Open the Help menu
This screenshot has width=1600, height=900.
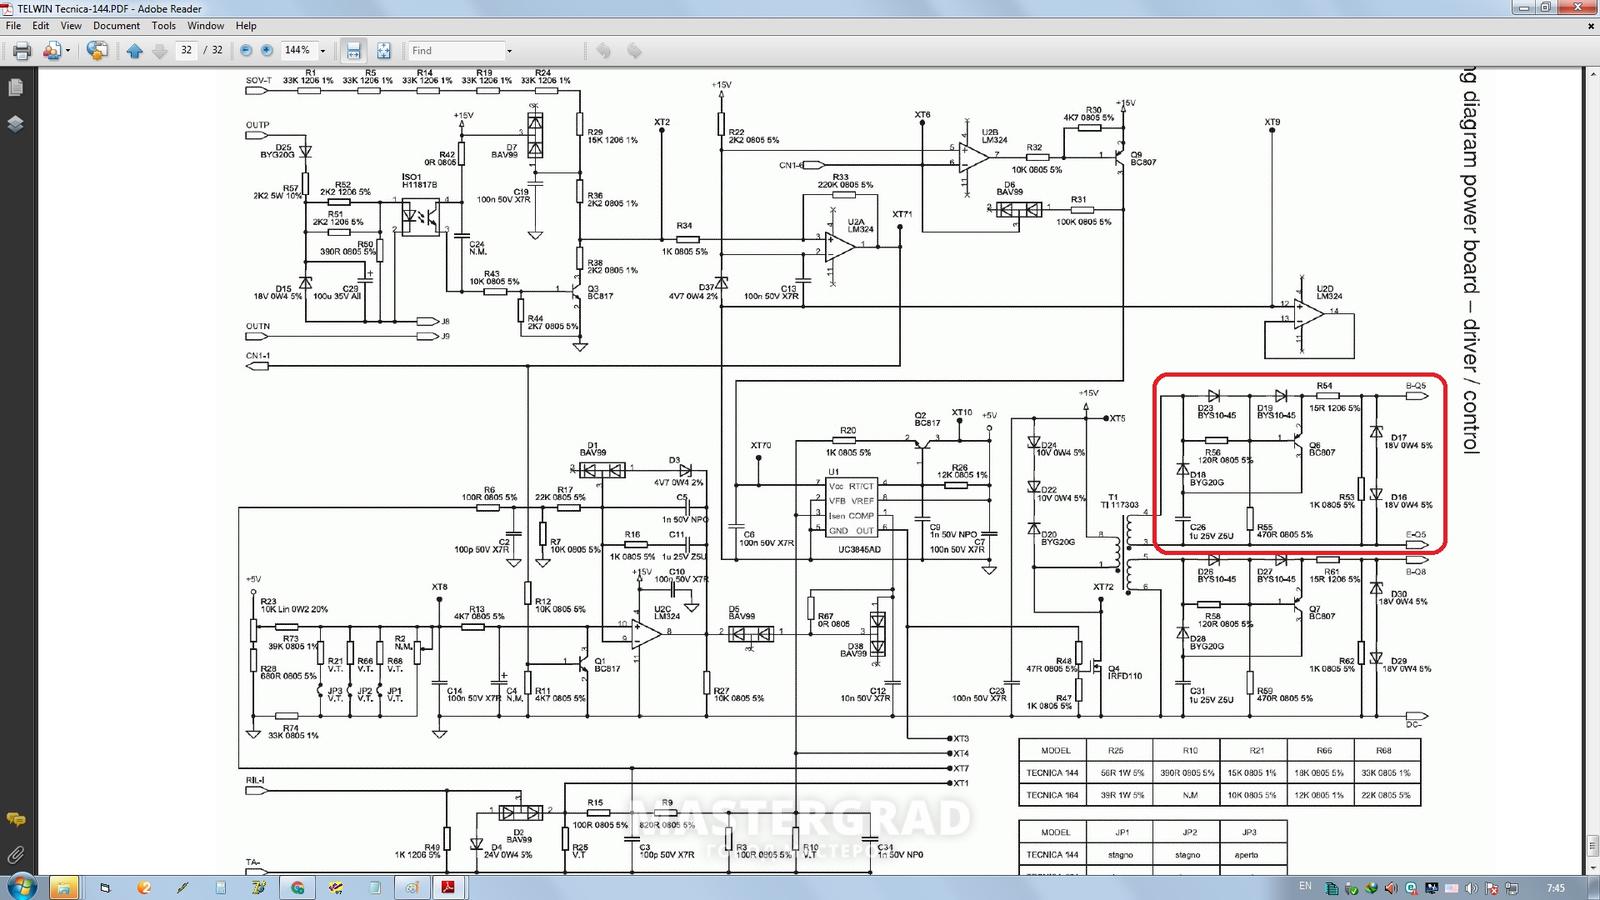pos(246,26)
